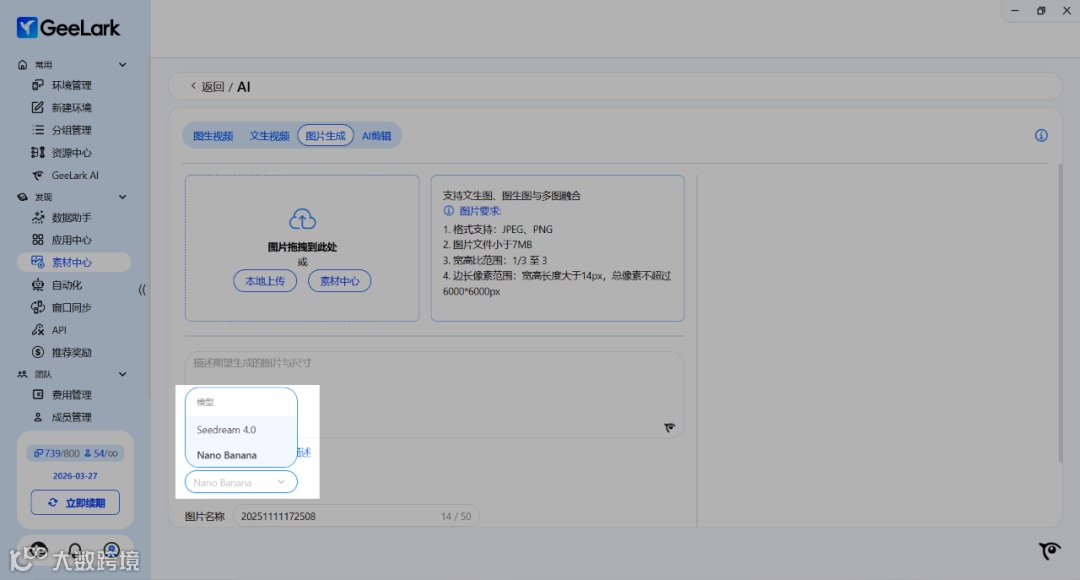Go back via 返回 link
This screenshot has width=1080, height=580.
[207, 86]
